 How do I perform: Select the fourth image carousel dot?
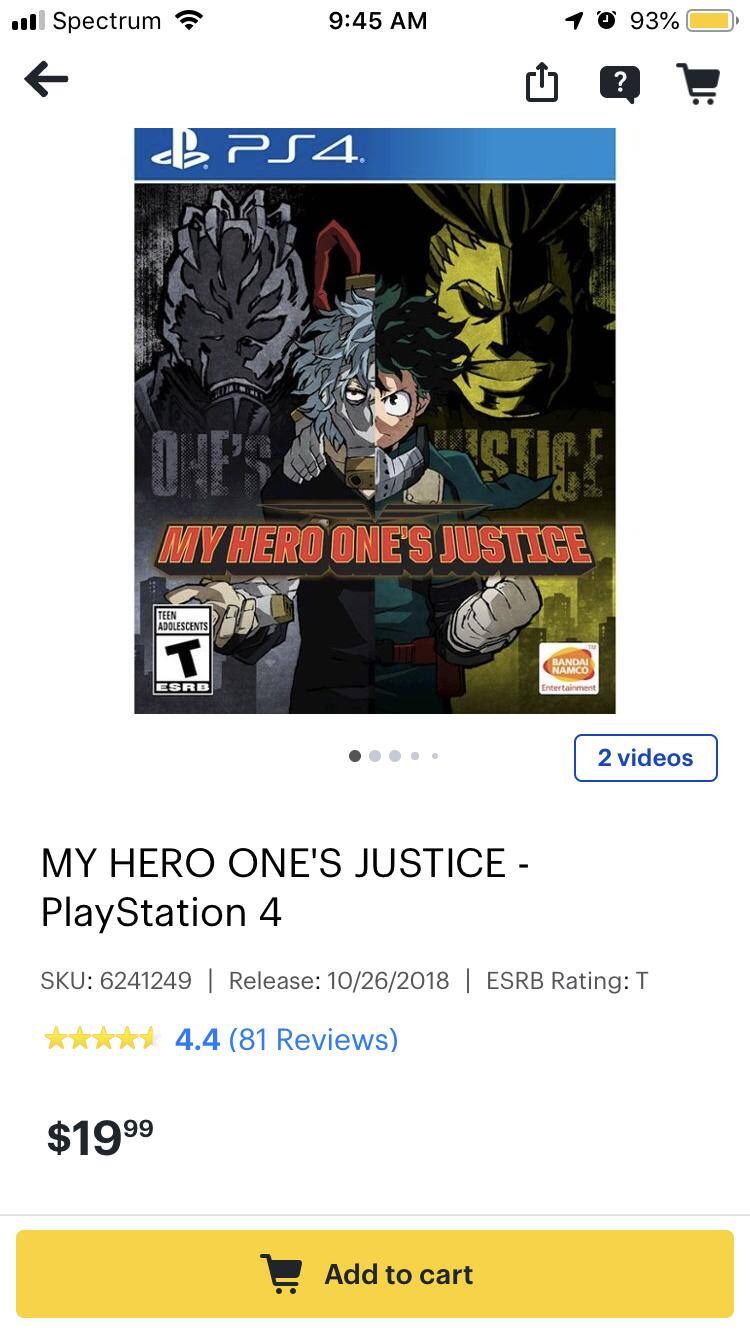[415, 756]
